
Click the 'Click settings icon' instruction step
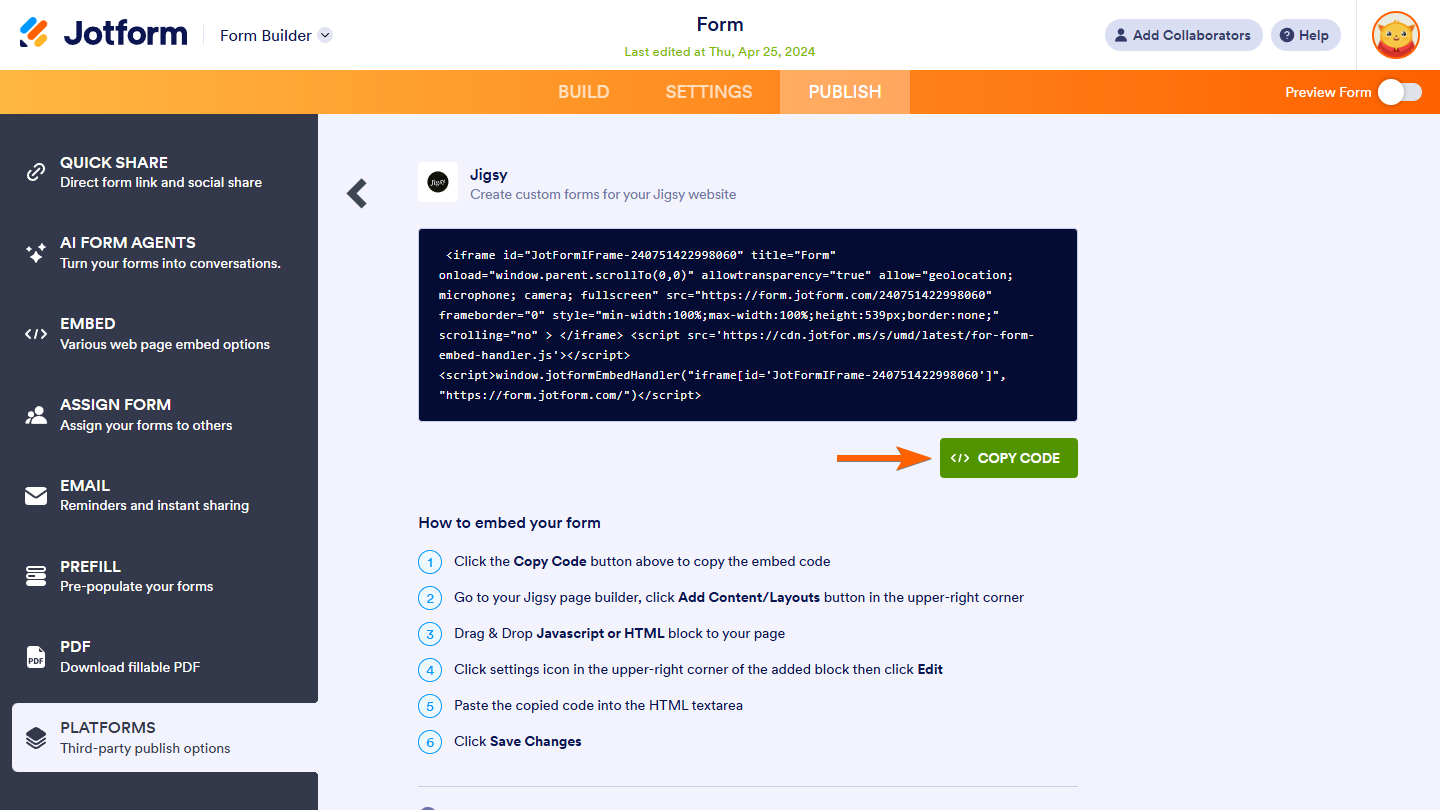click(698, 669)
